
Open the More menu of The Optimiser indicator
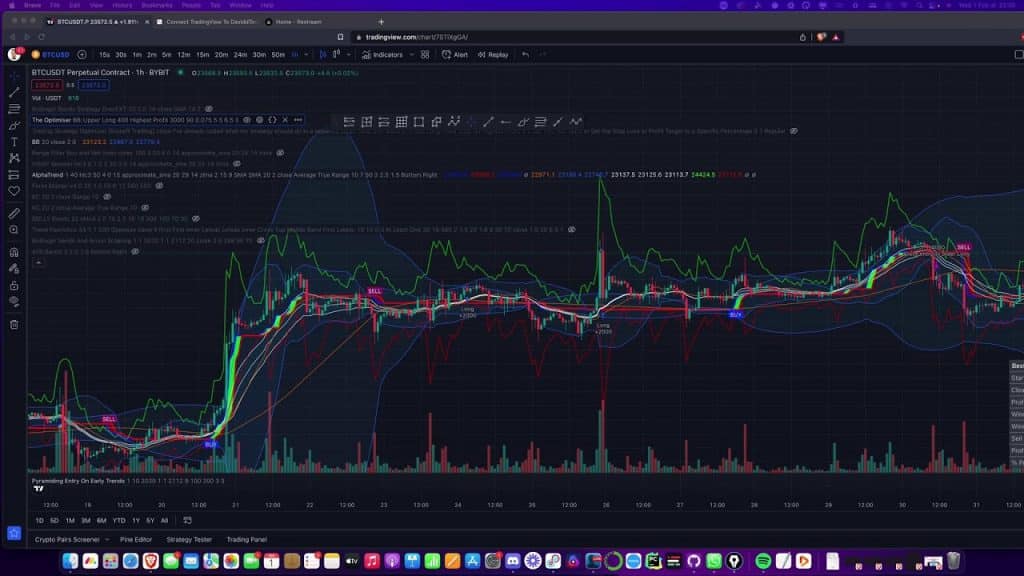pos(297,120)
